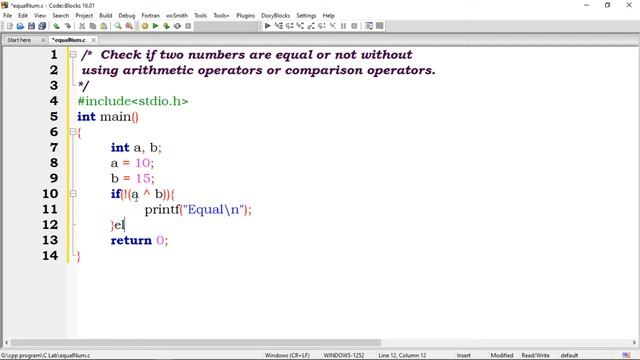Click the Paste clipboard icon
This screenshot has height=360, width=640.
104,26
